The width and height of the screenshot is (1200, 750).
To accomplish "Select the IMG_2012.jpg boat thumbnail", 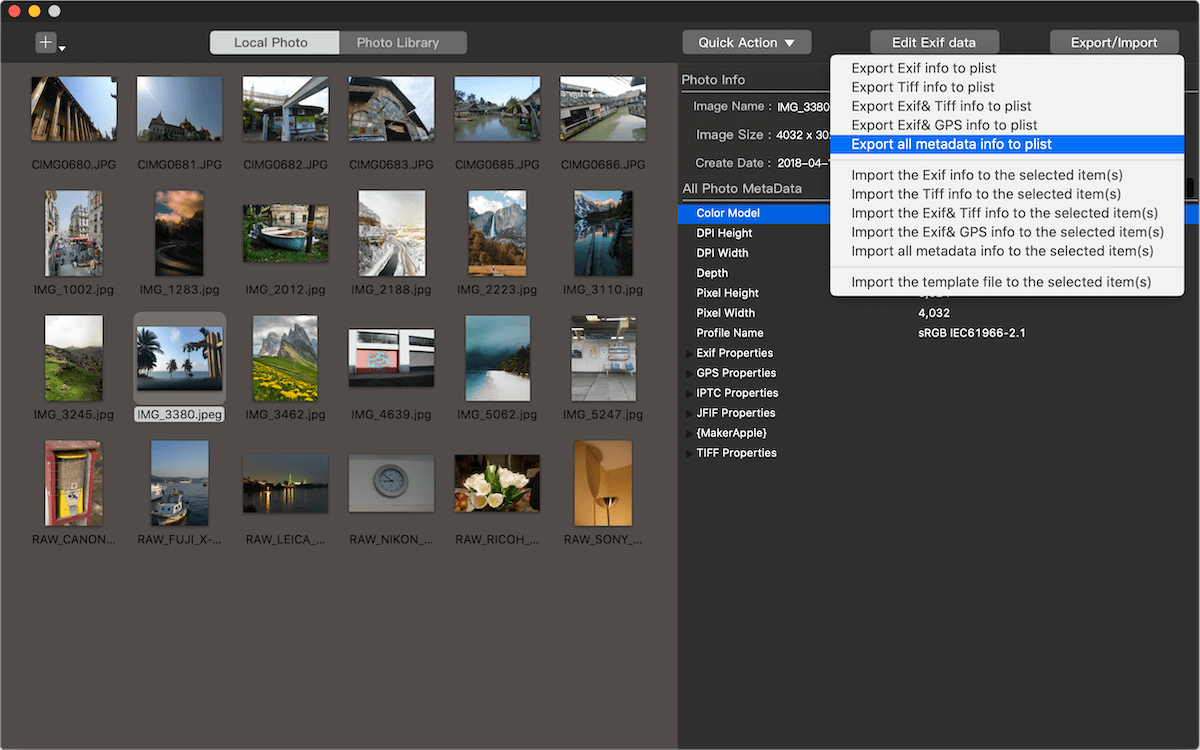I will click(x=285, y=233).
